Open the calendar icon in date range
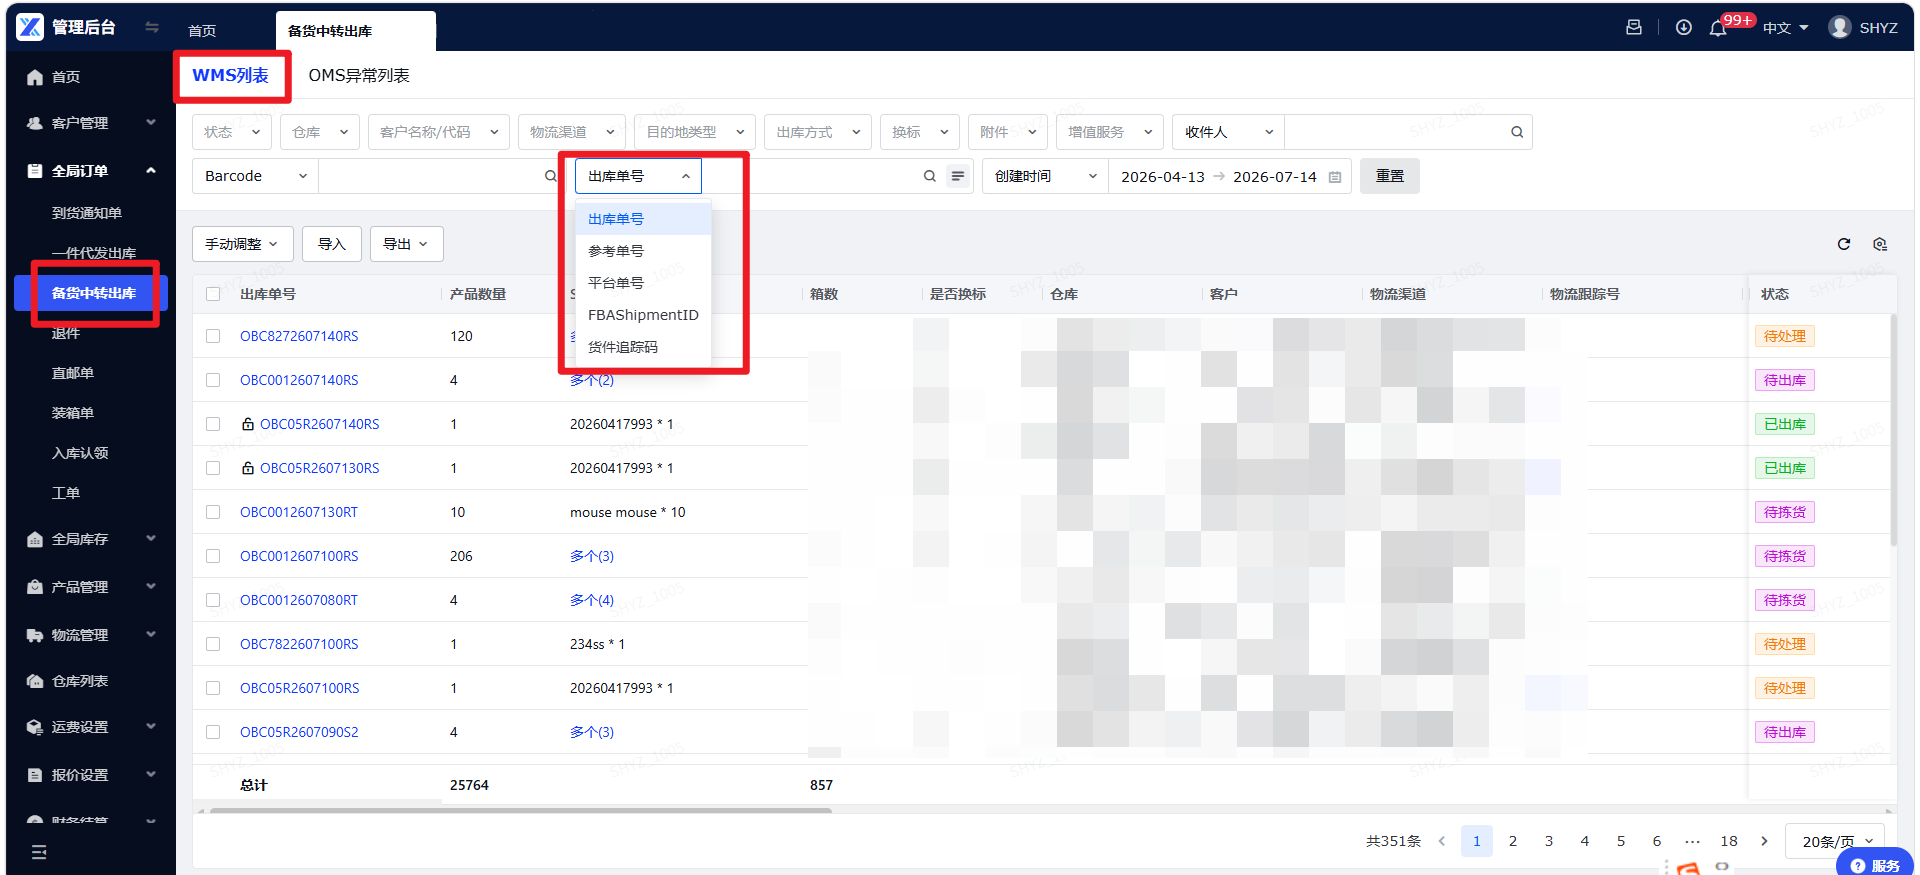The height and width of the screenshot is (875, 1920). tap(1335, 177)
